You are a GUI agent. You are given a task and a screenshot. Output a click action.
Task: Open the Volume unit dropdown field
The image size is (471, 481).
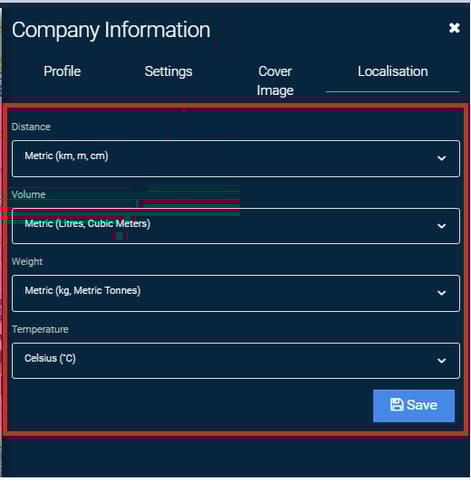coord(236,226)
